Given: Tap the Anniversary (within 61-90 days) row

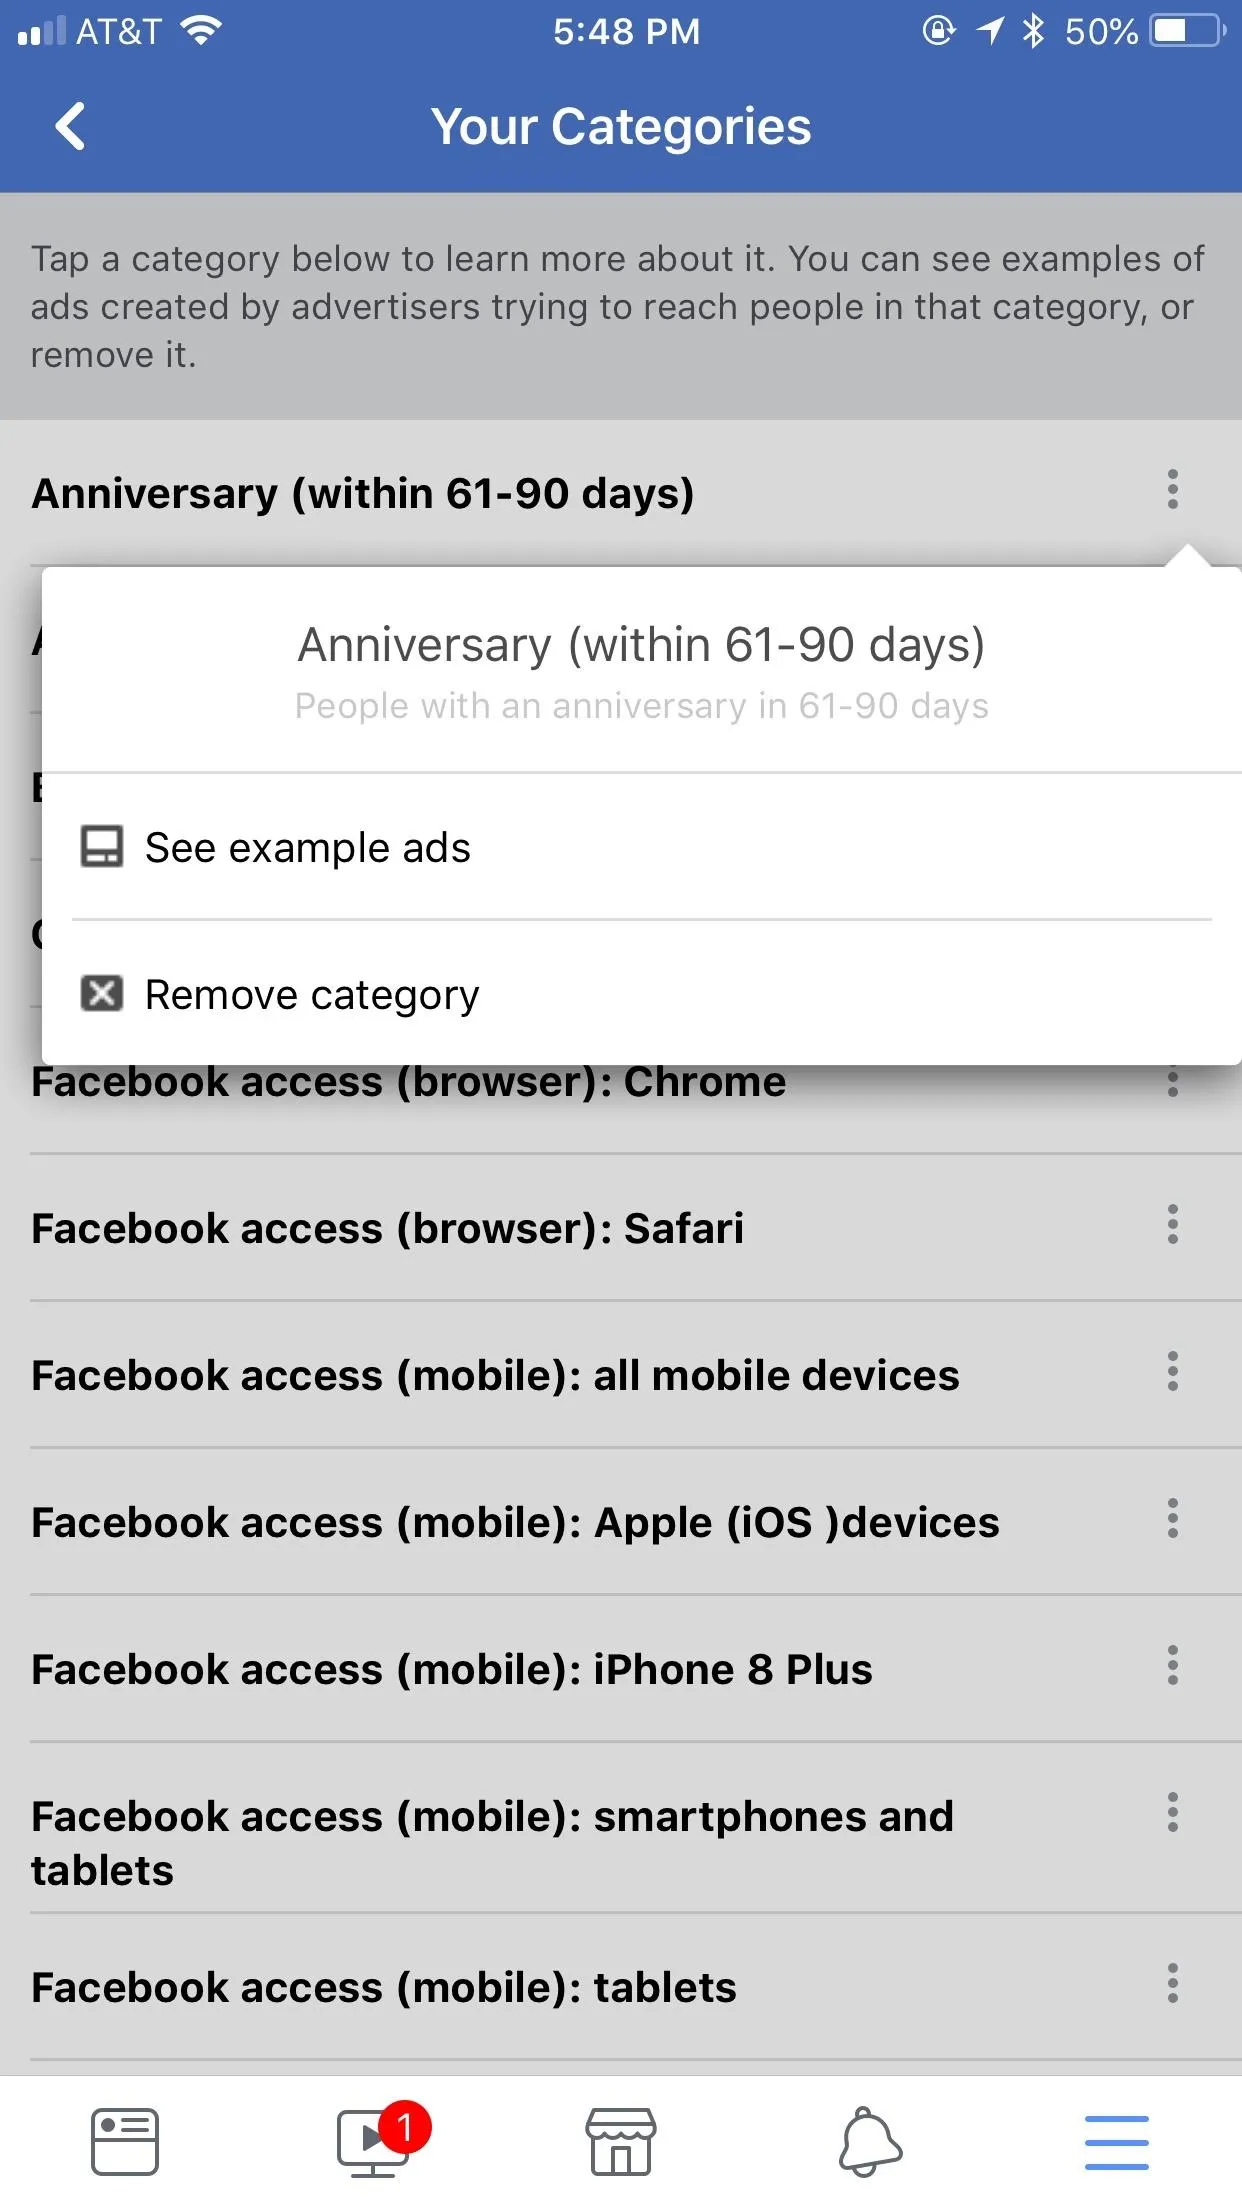Looking at the screenshot, I should (x=621, y=493).
